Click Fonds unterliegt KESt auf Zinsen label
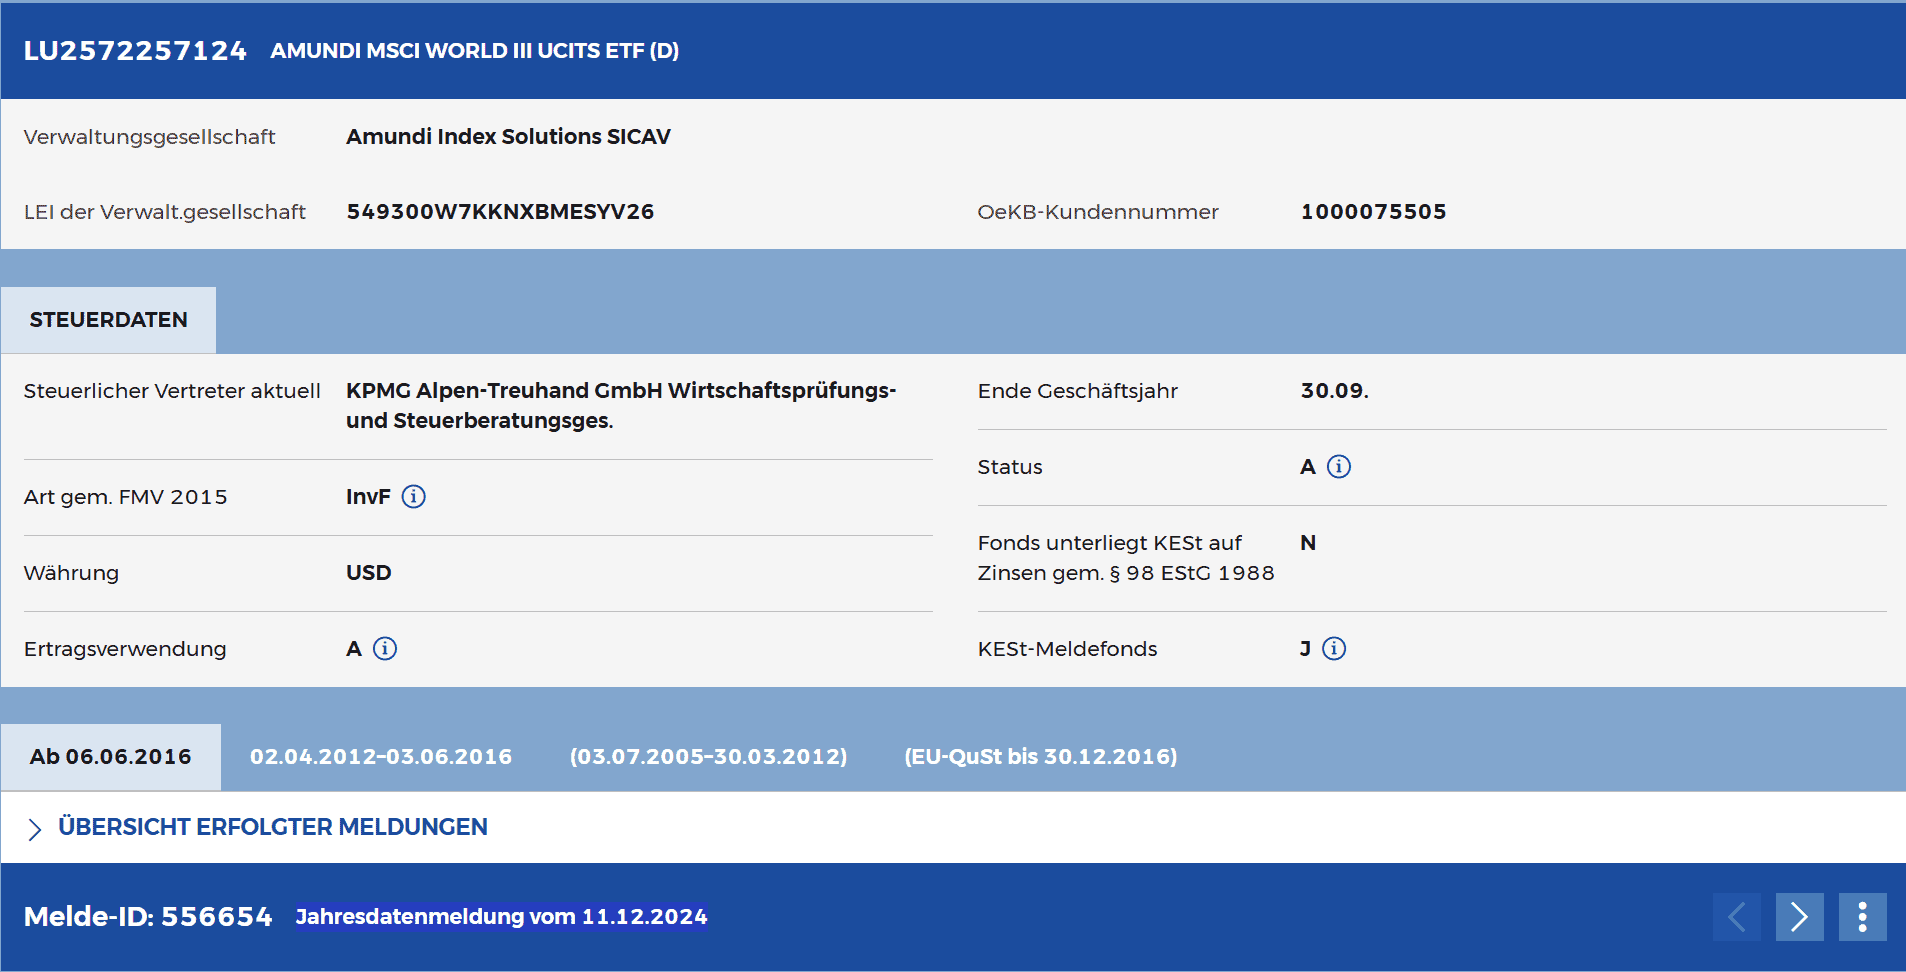 [x=1126, y=558]
